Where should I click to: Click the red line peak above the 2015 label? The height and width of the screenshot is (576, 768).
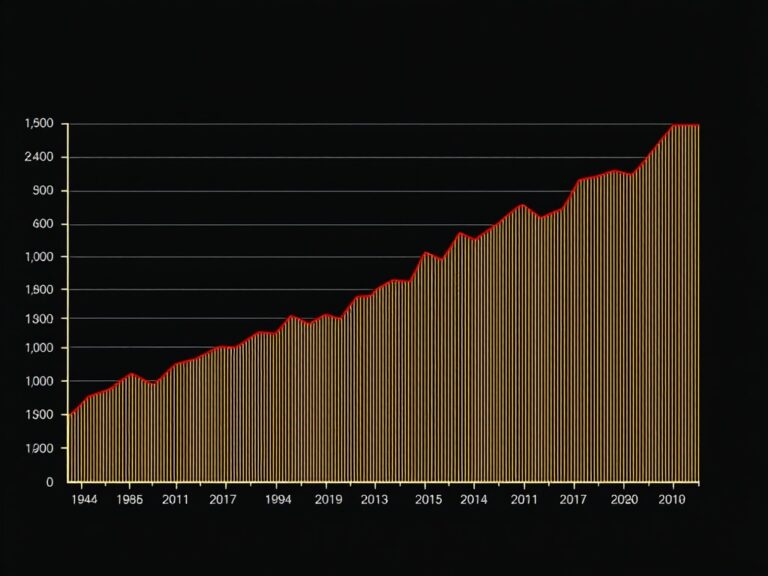(x=426, y=252)
